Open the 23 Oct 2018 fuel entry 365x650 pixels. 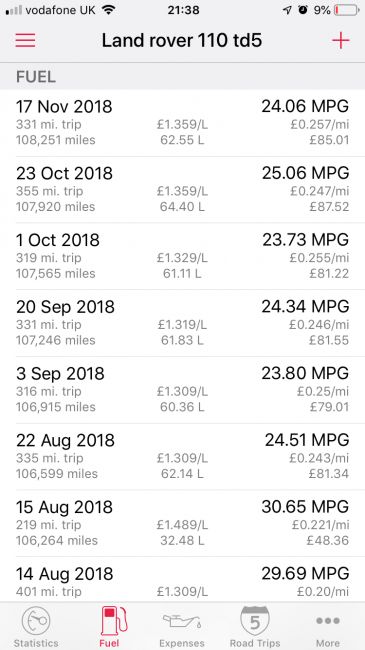click(x=182, y=190)
